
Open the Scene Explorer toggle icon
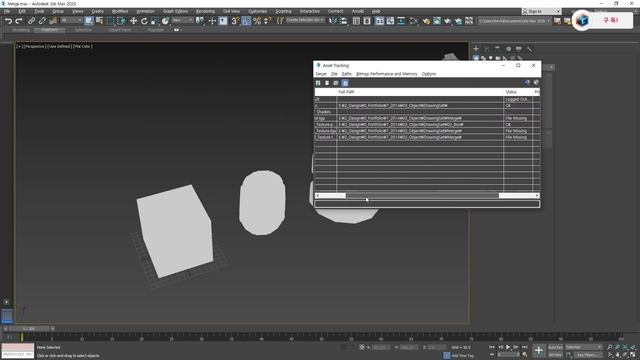(x=356, y=21)
